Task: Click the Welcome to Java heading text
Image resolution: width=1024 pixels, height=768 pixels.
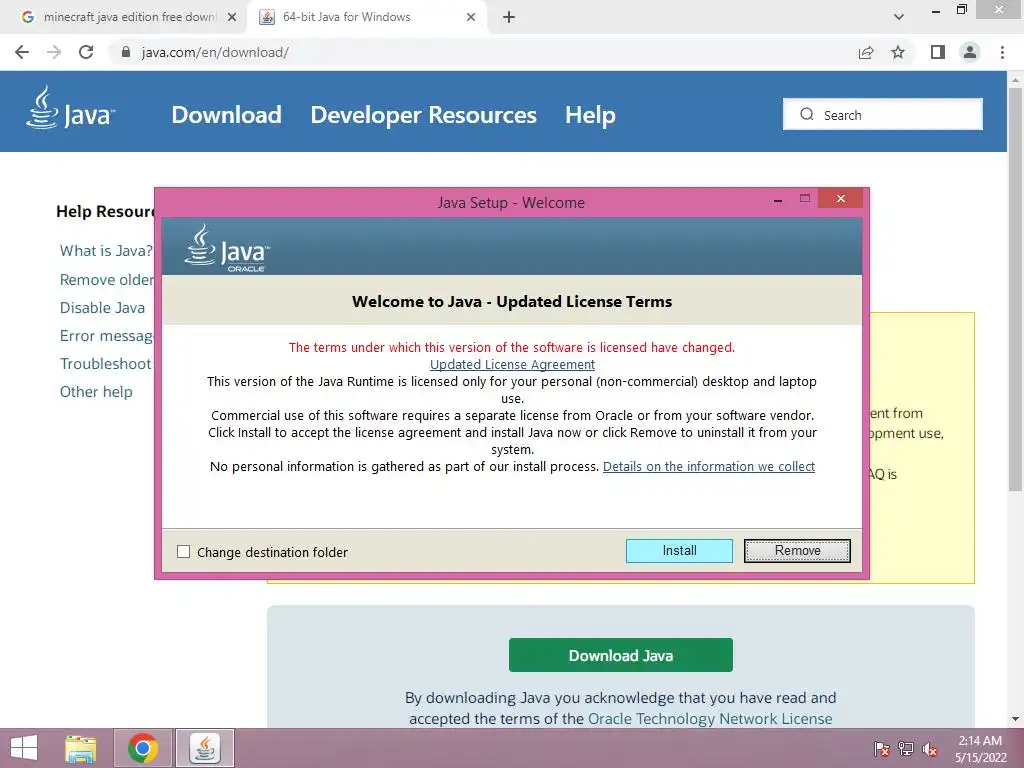Action: [x=512, y=301]
